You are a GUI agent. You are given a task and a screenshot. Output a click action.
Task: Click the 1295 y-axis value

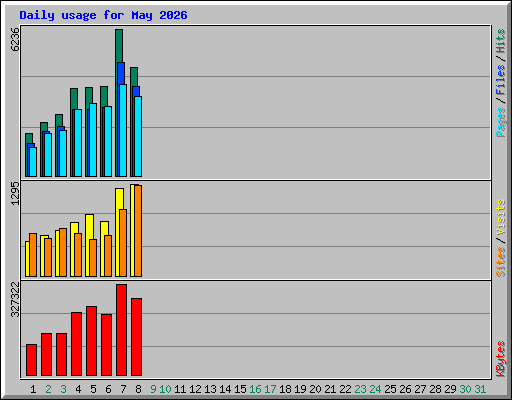coord(15,193)
